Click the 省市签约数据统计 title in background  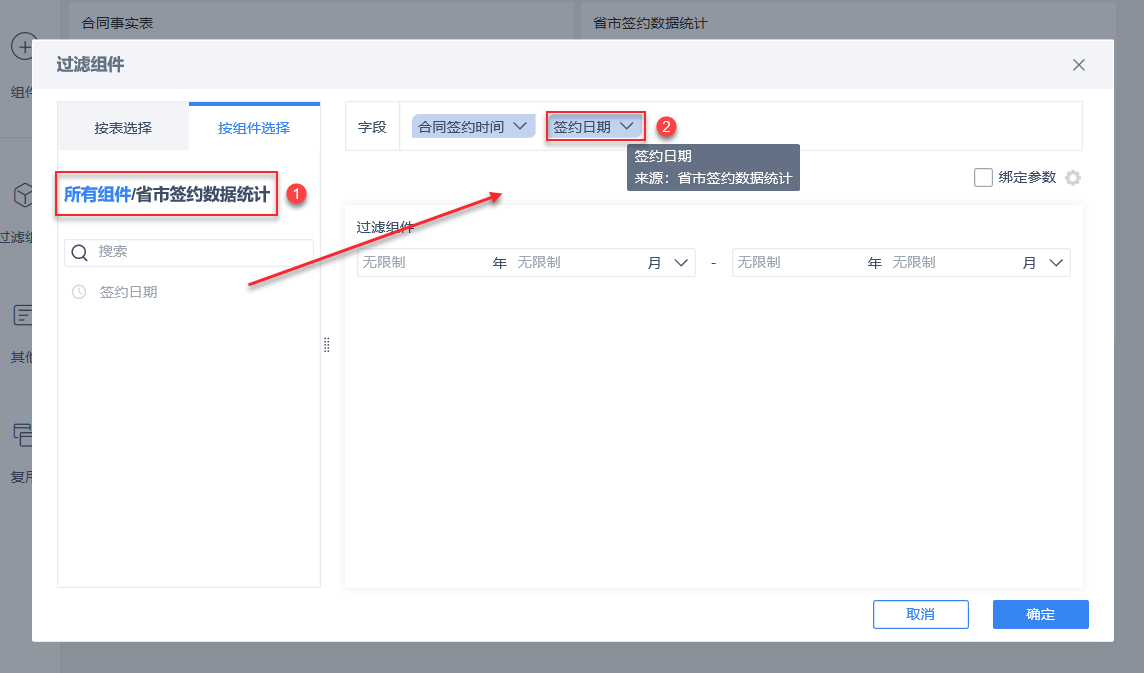tap(650, 23)
